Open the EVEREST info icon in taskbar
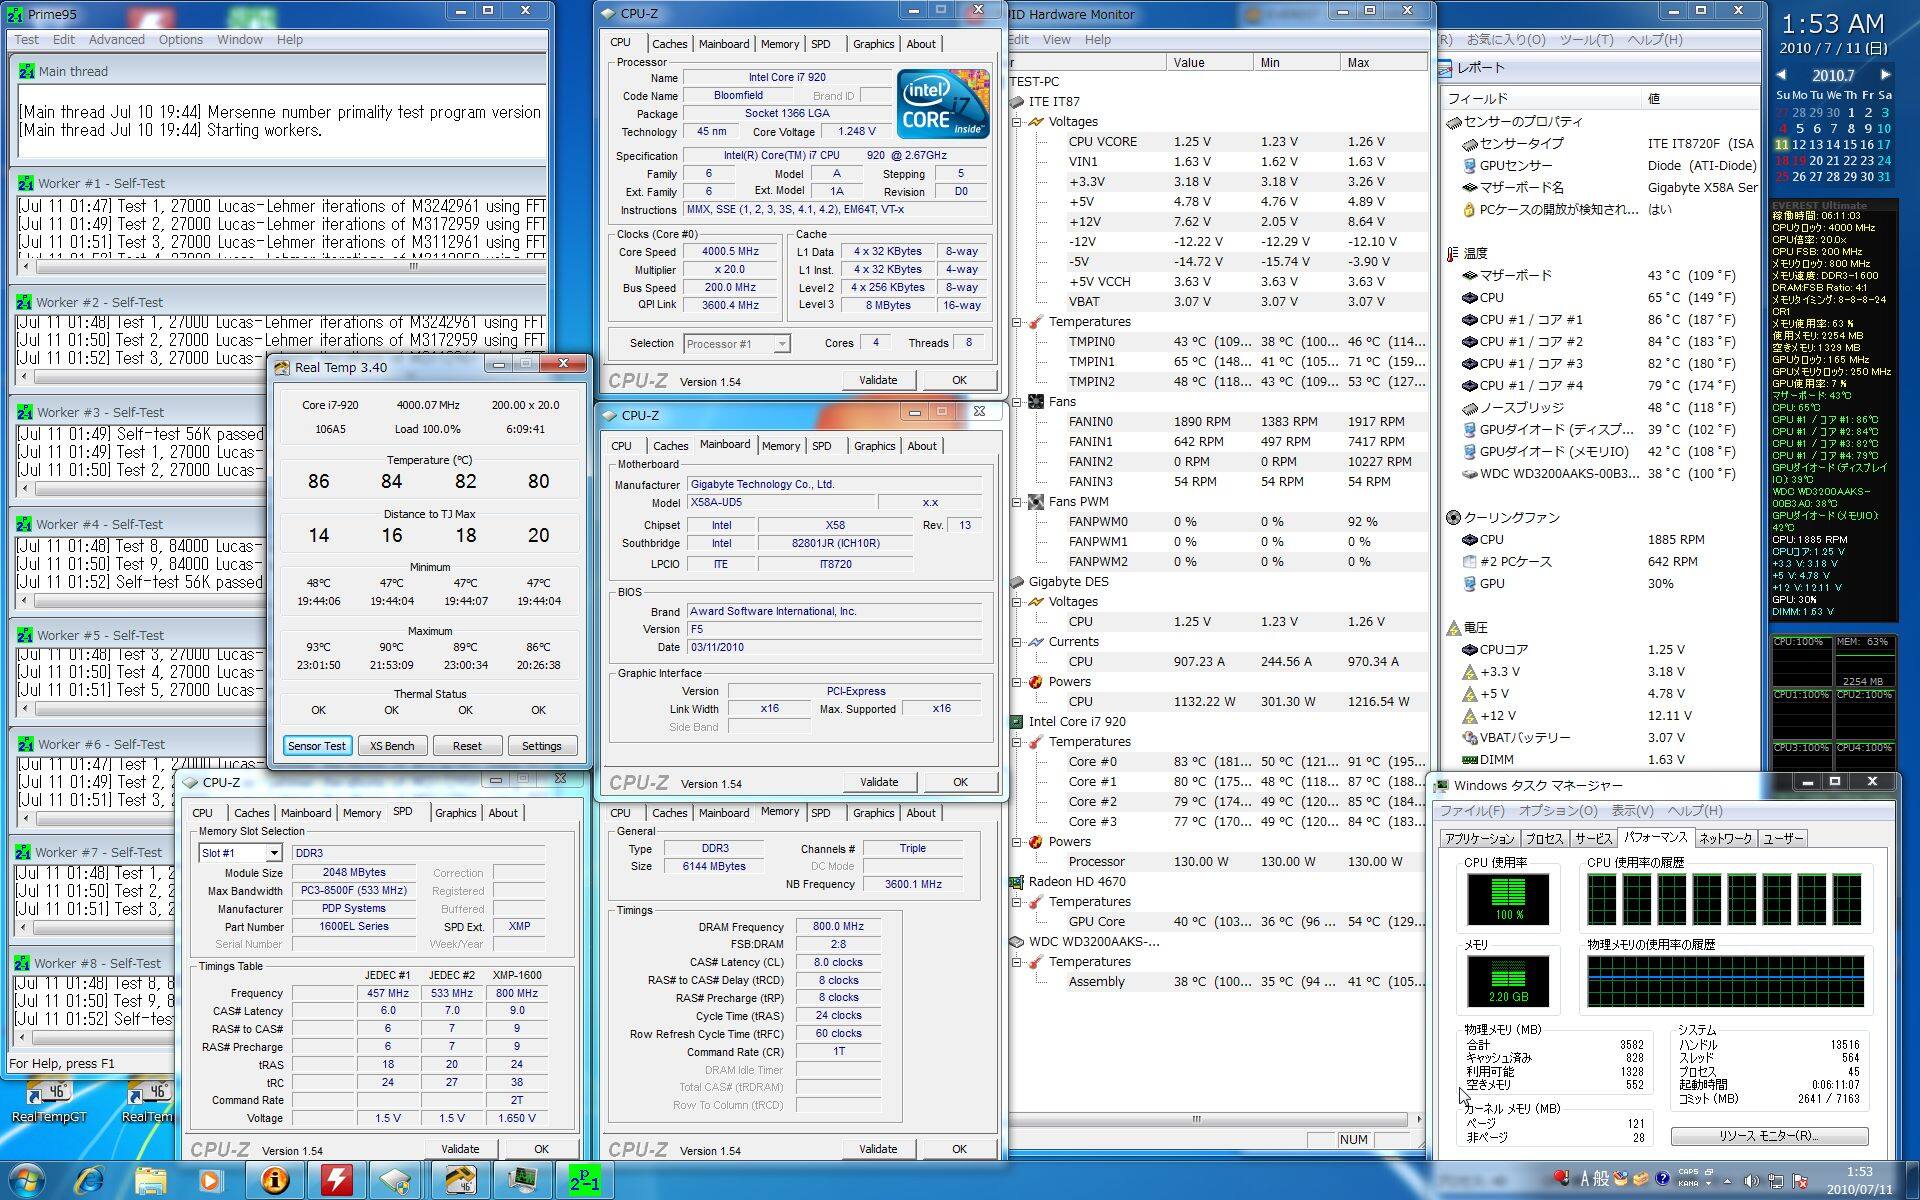Image resolution: width=1920 pixels, height=1200 pixels. [274, 1180]
